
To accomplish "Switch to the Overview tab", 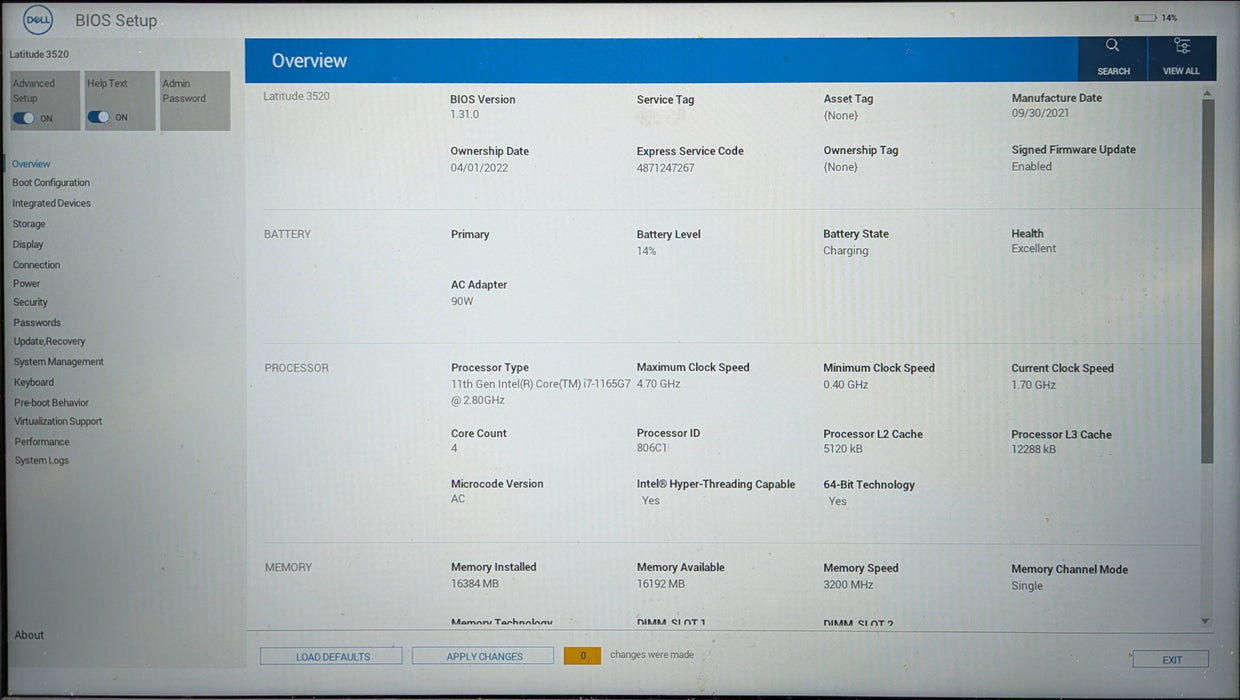I will pyautogui.click(x=31, y=163).
